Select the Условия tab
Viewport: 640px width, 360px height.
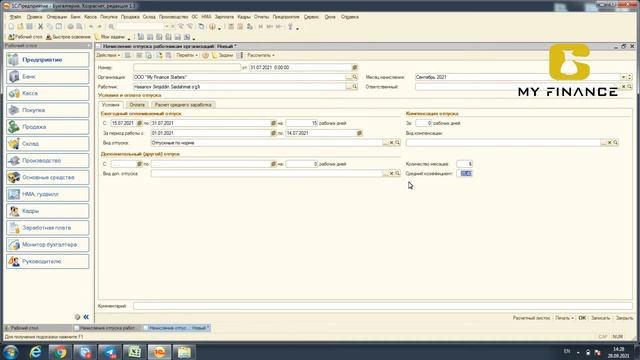pos(111,105)
